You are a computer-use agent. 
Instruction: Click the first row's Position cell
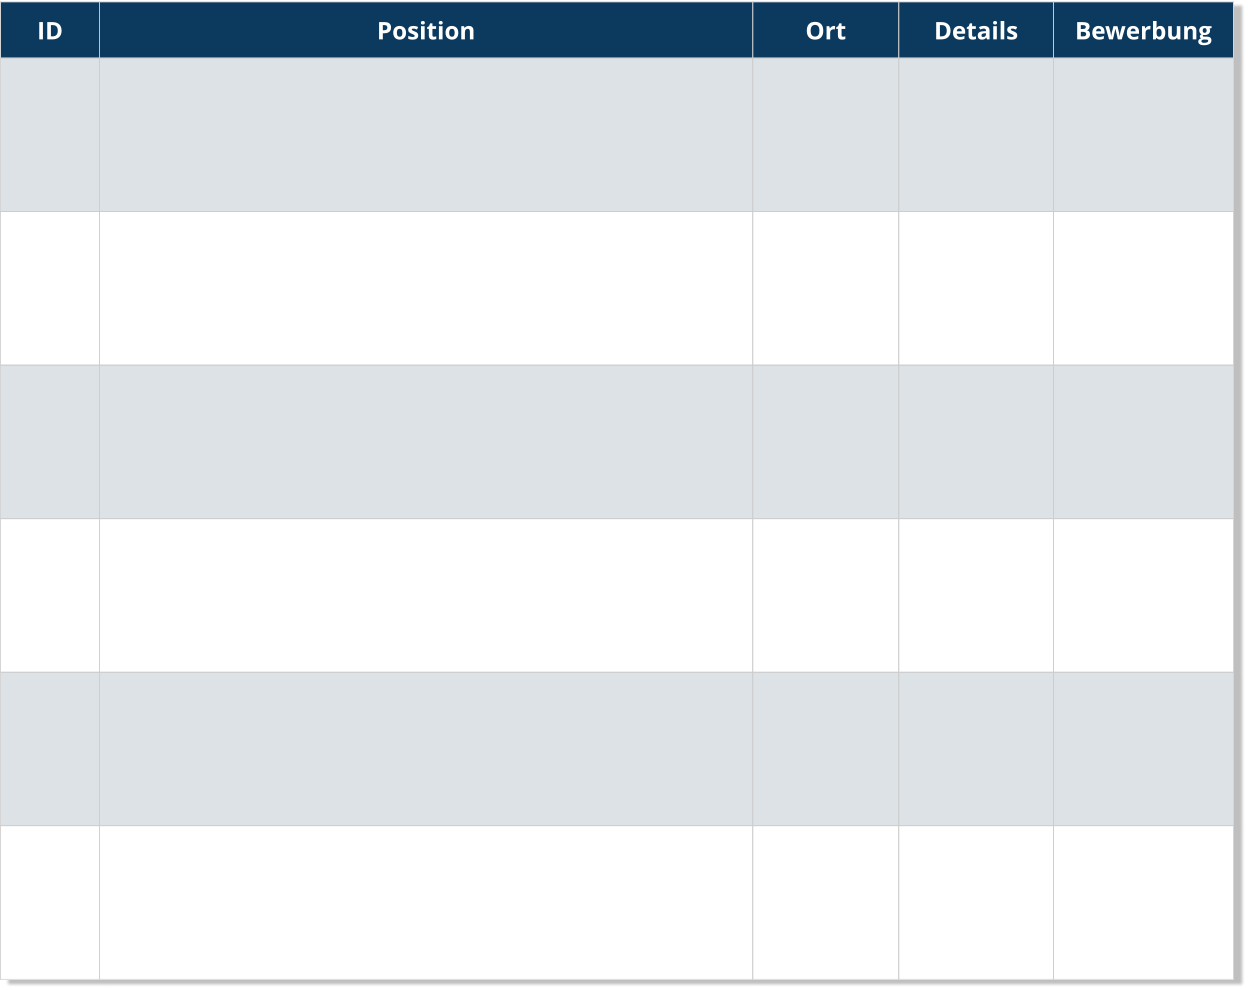pyautogui.click(x=425, y=135)
